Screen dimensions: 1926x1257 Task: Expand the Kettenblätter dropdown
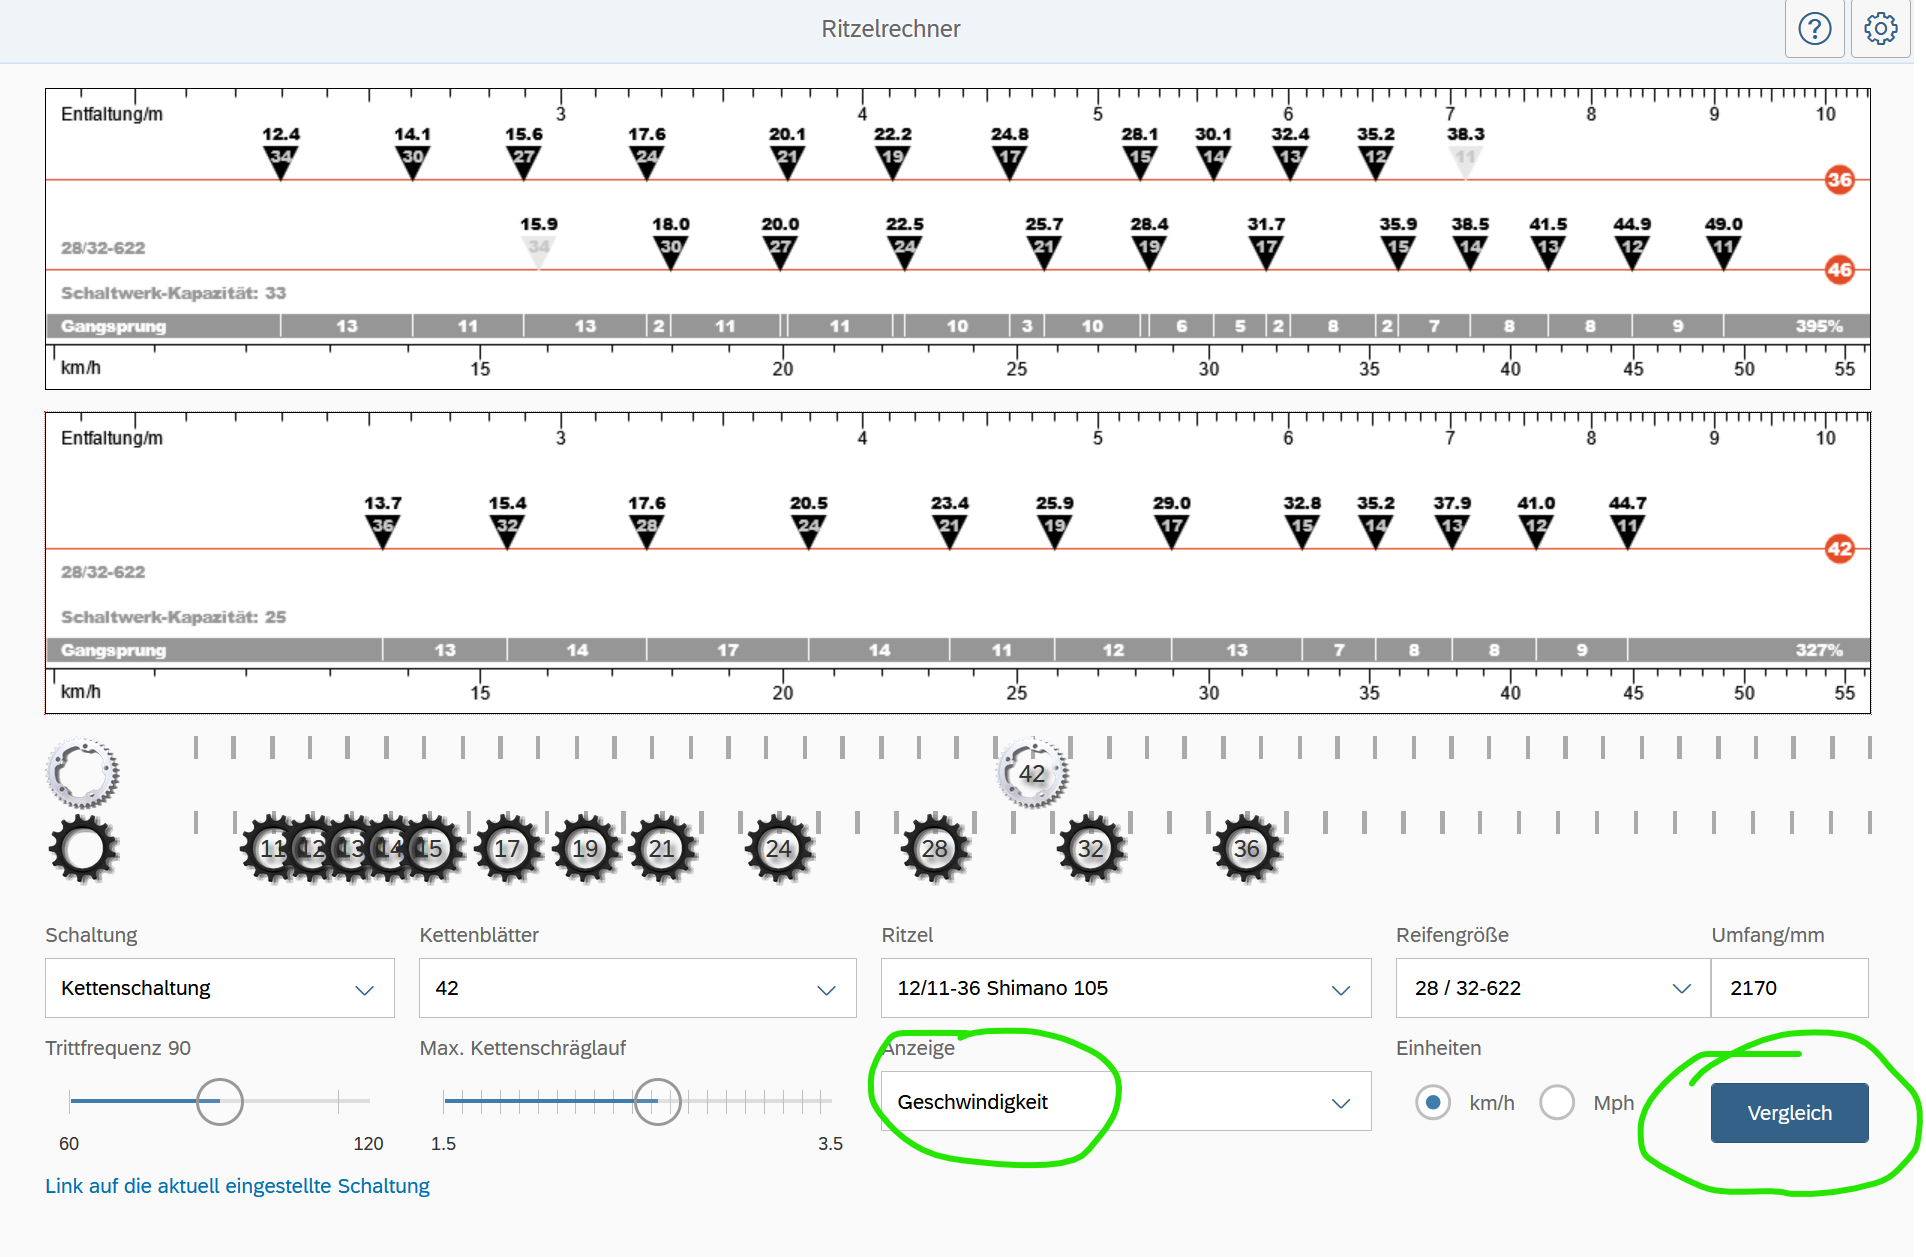[x=637, y=988]
